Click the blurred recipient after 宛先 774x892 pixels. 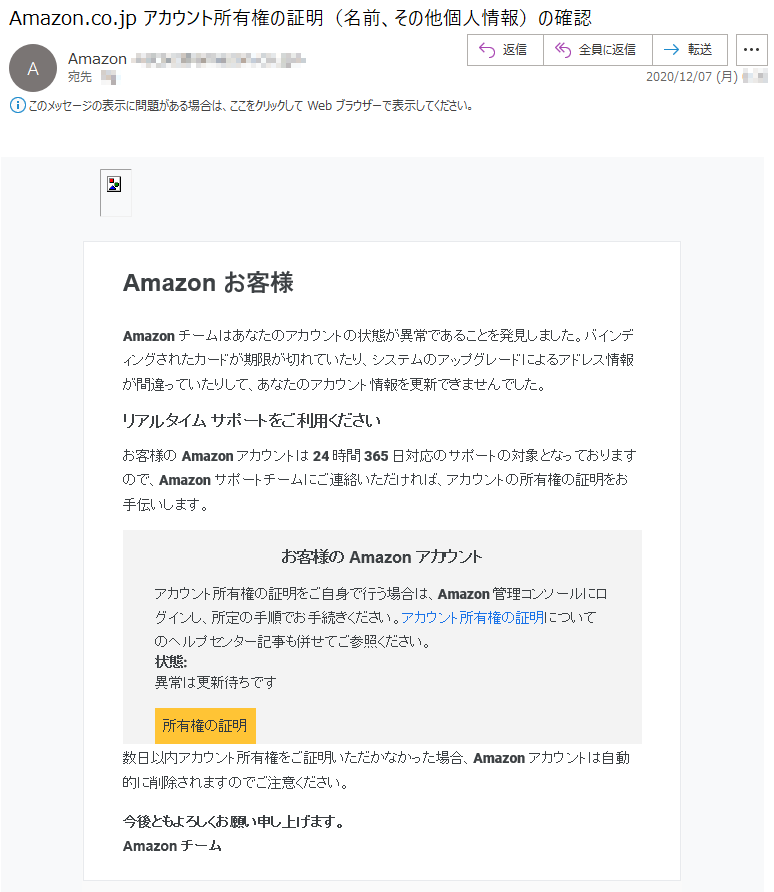tap(109, 77)
